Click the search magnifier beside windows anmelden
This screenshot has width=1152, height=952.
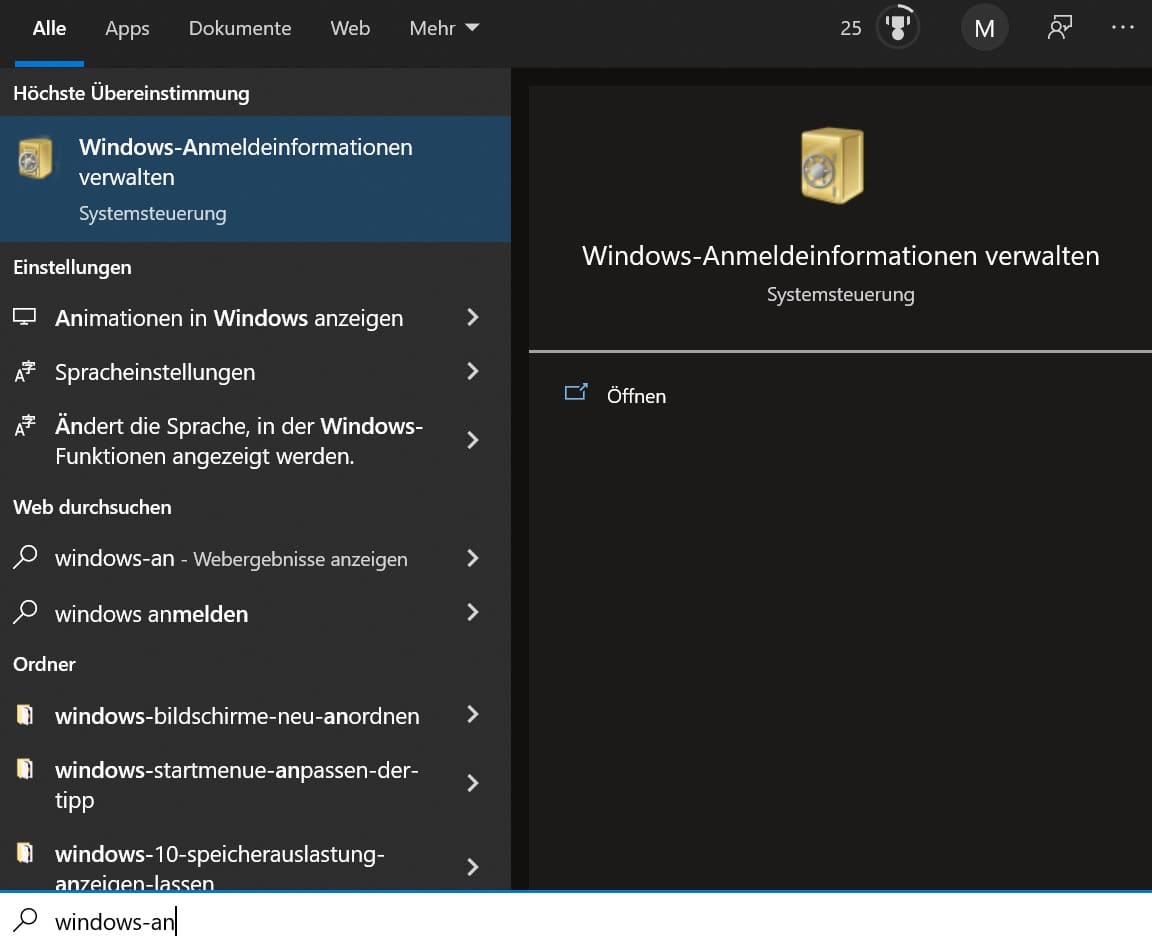25,613
